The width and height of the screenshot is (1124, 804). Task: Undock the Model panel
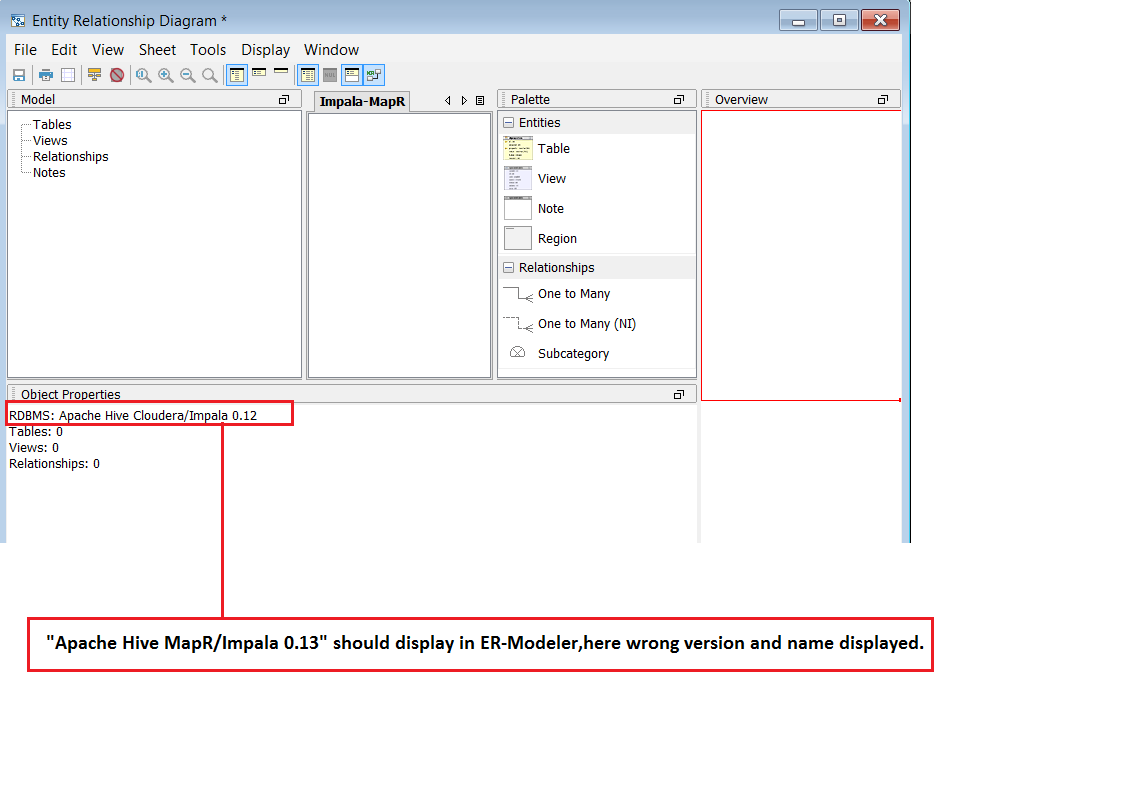coord(284,100)
